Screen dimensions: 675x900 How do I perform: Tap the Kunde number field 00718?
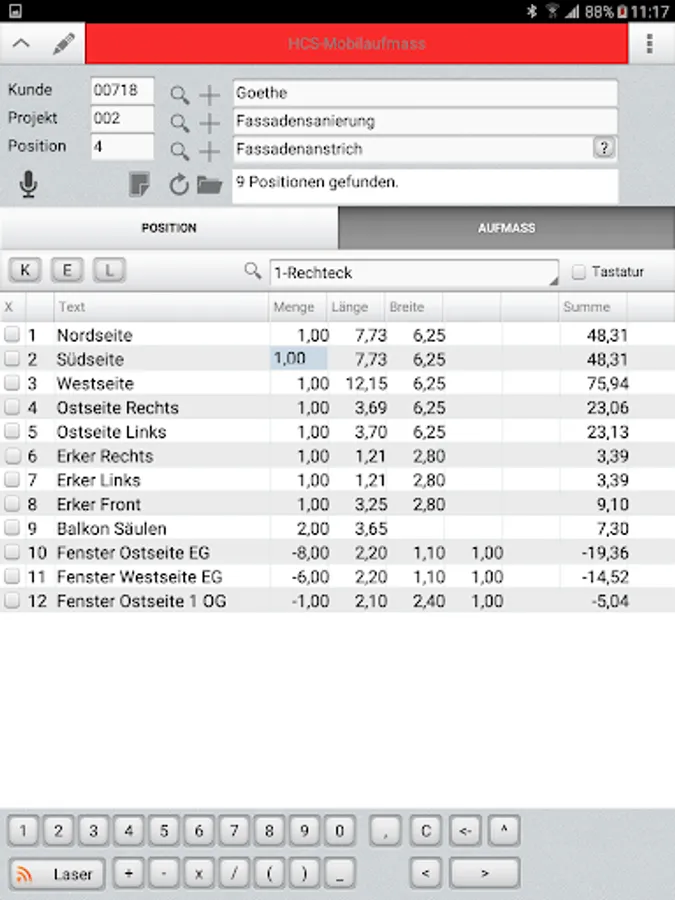pyautogui.click(x=122, y=91)
